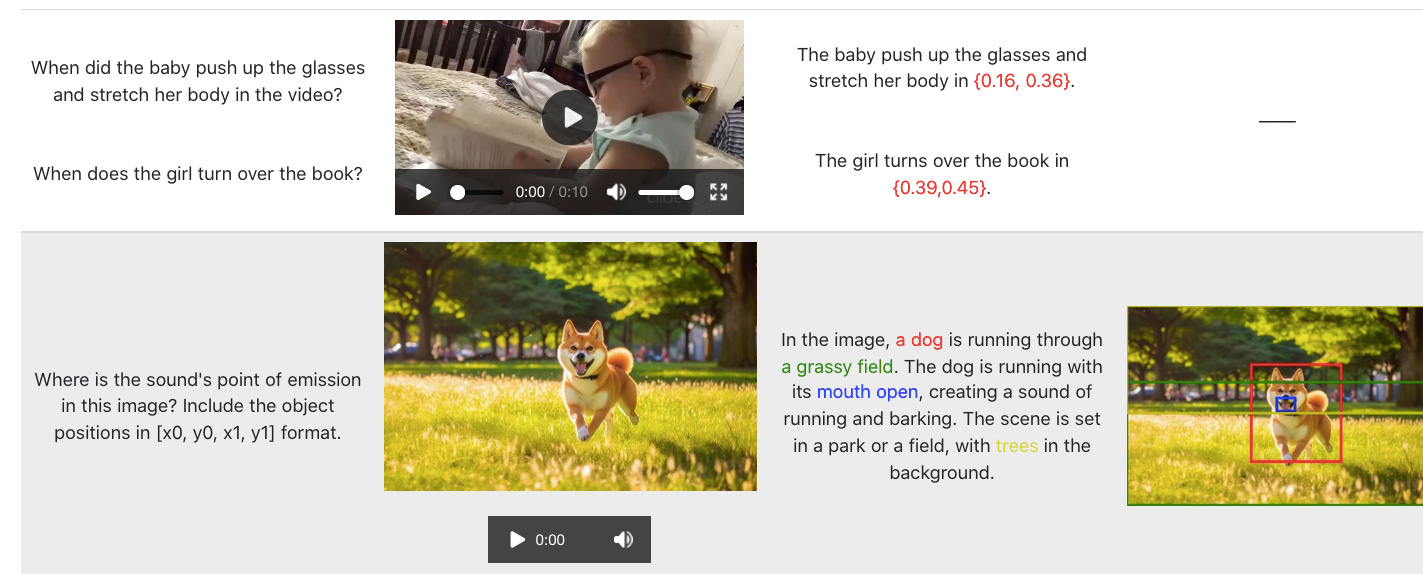The height and width of the screenshot is (574, 1423).
Task: Click the red "a dog" highlighted text
Action: 919,340
